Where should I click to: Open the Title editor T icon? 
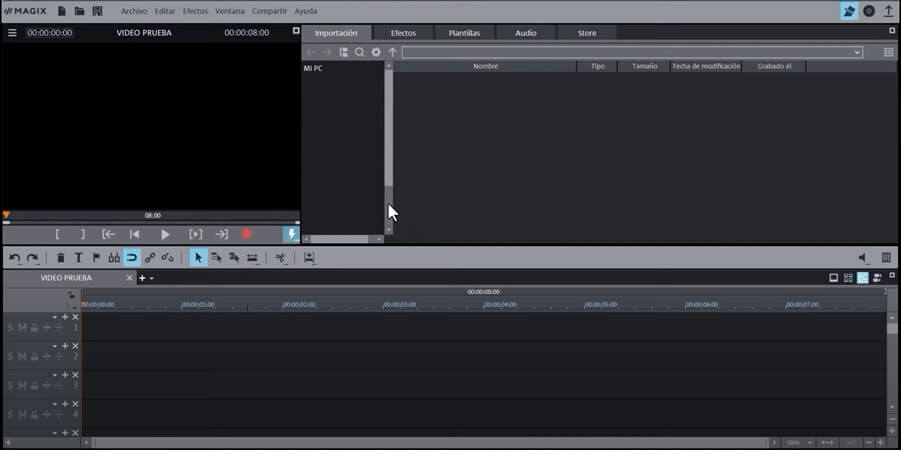tap(78, 258)
